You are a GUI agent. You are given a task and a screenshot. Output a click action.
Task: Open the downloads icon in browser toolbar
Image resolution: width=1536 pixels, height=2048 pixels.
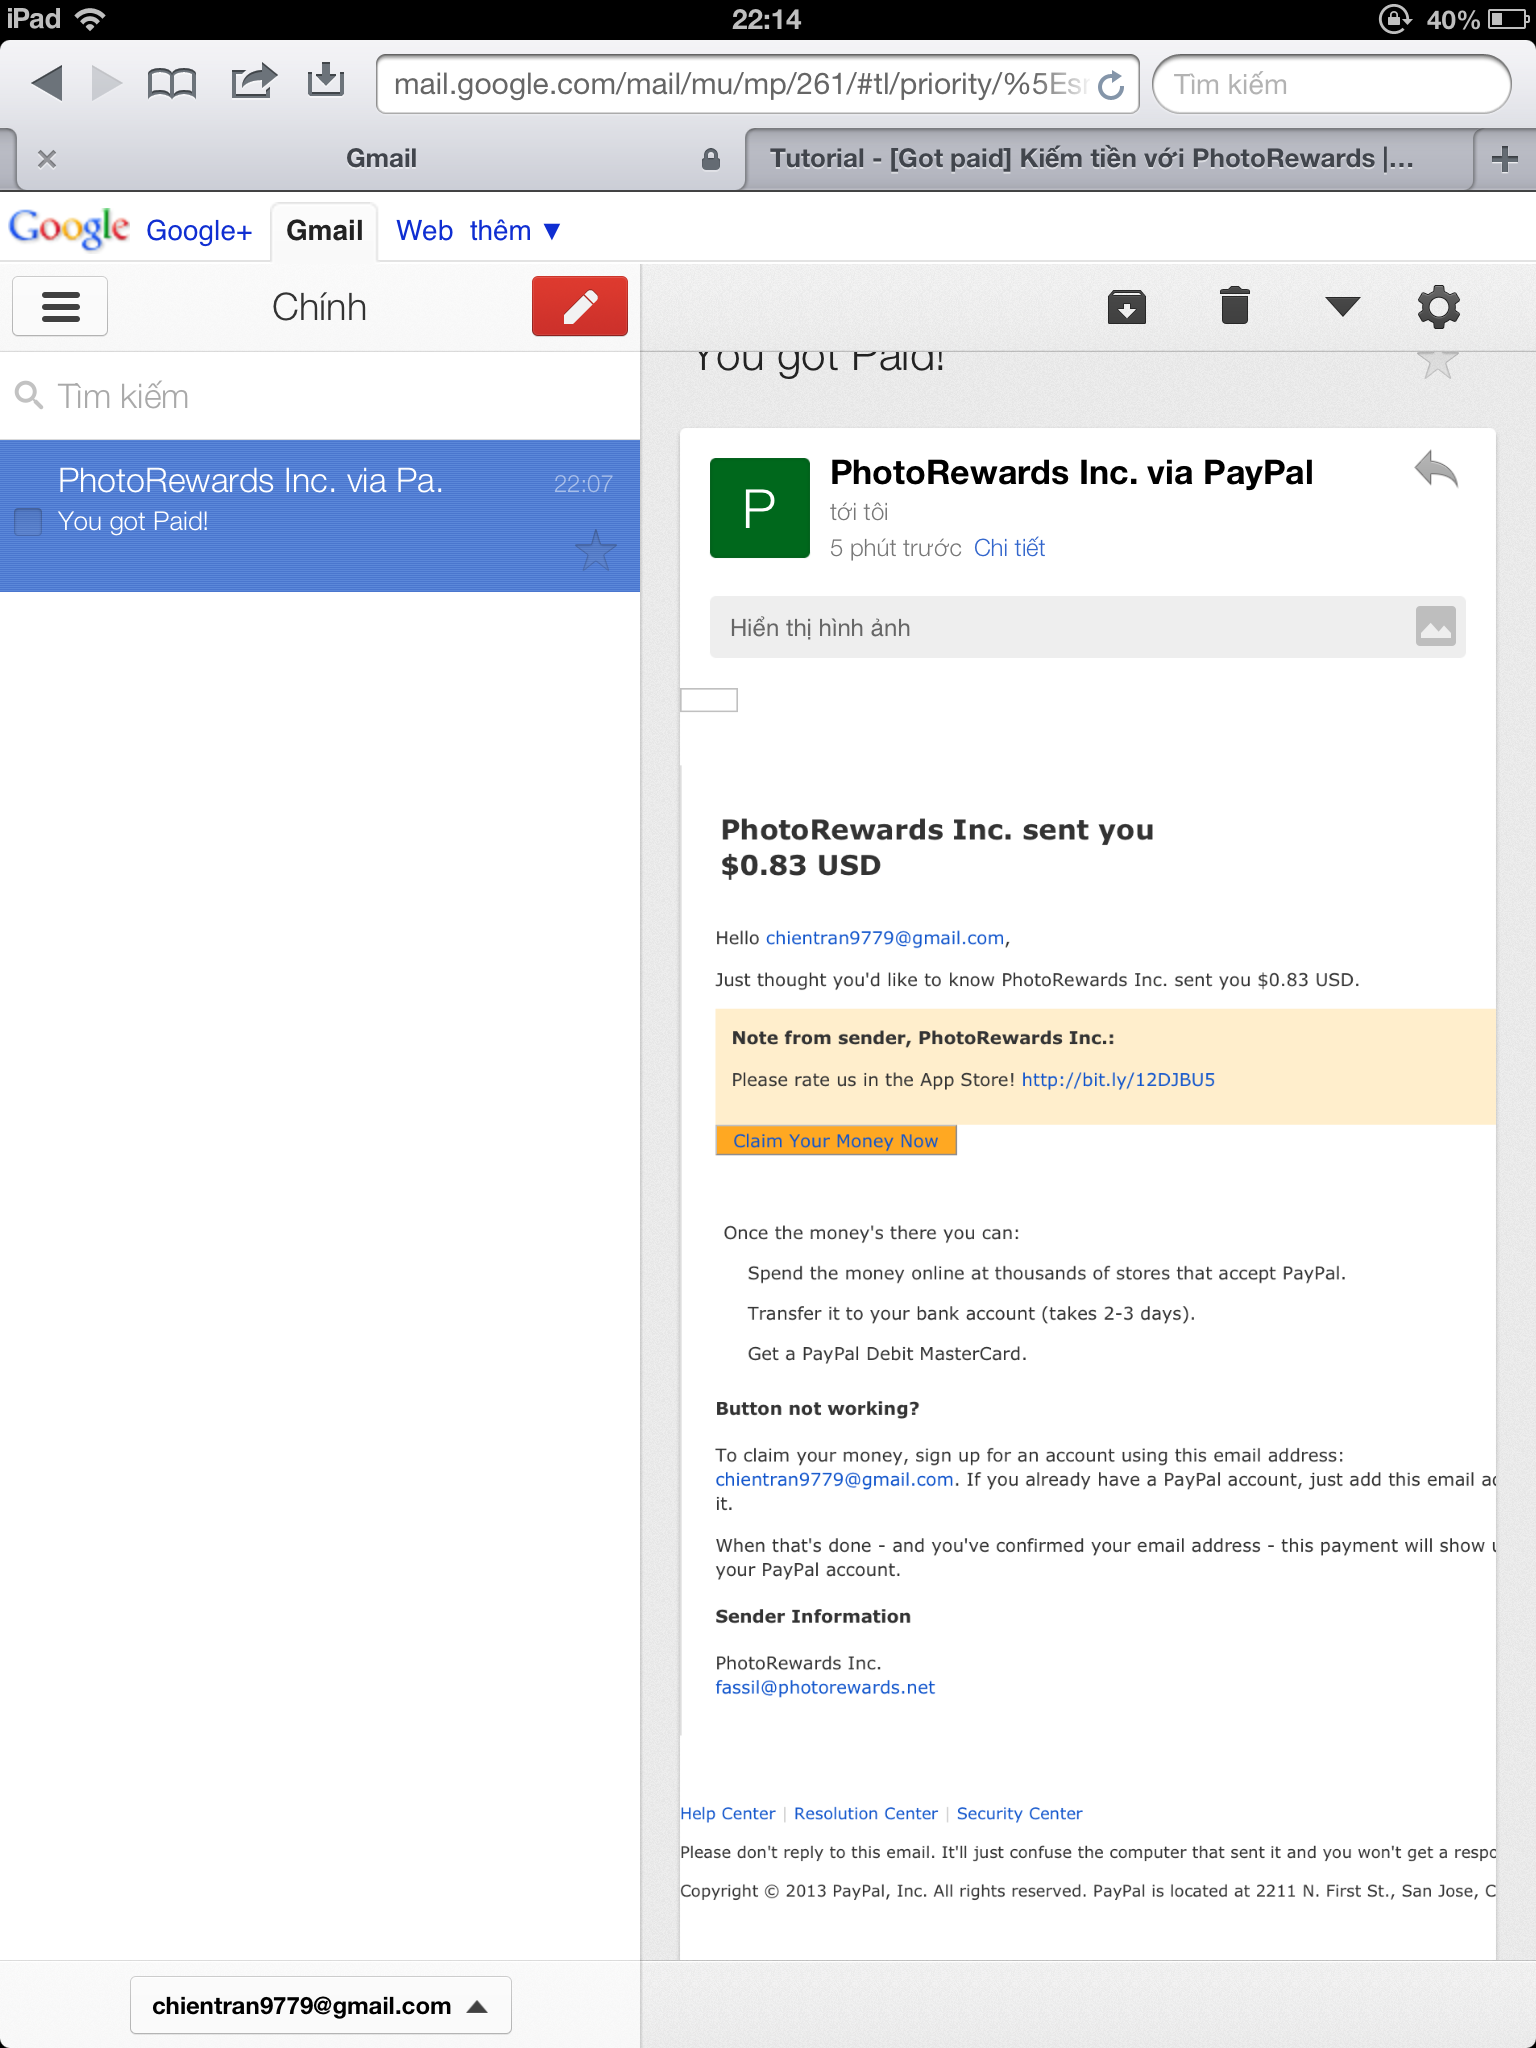pyautogui.click(x=326, y=80)
